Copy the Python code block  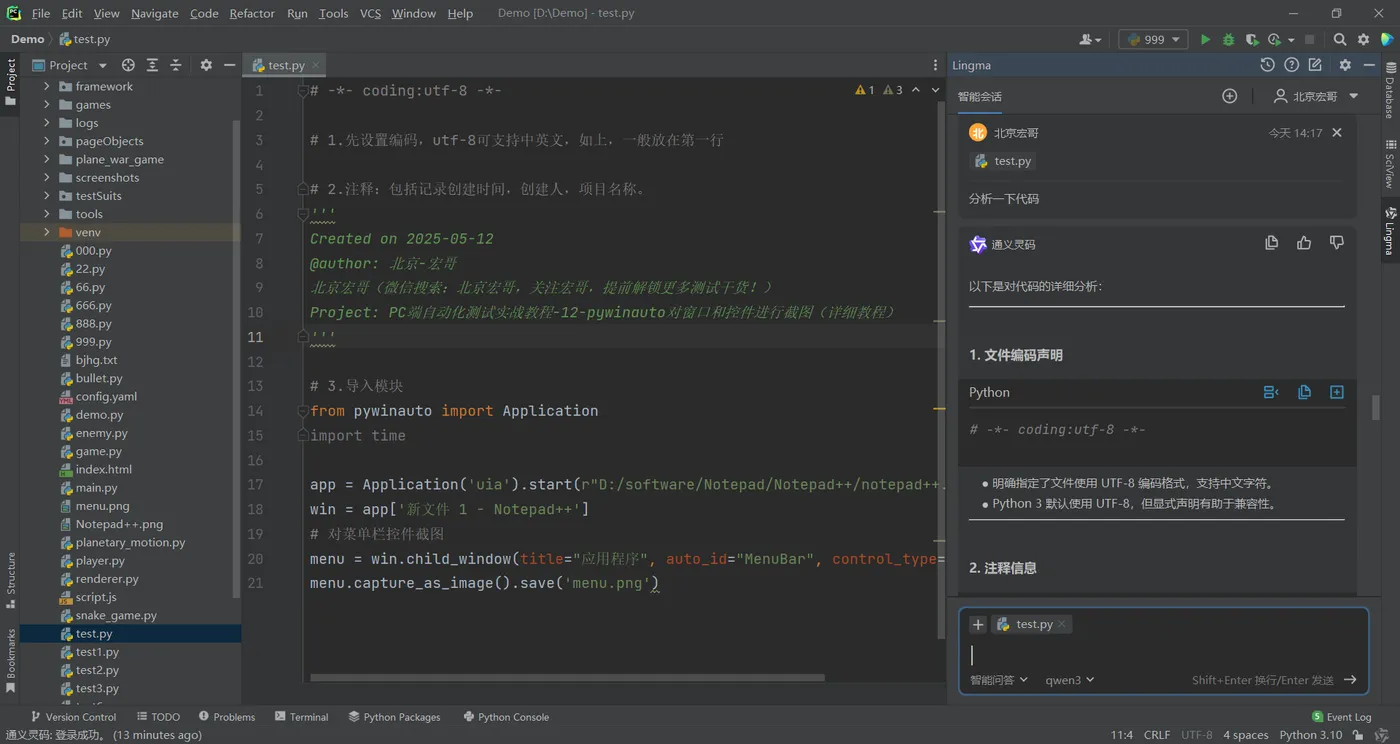[x=1304, y=392]
